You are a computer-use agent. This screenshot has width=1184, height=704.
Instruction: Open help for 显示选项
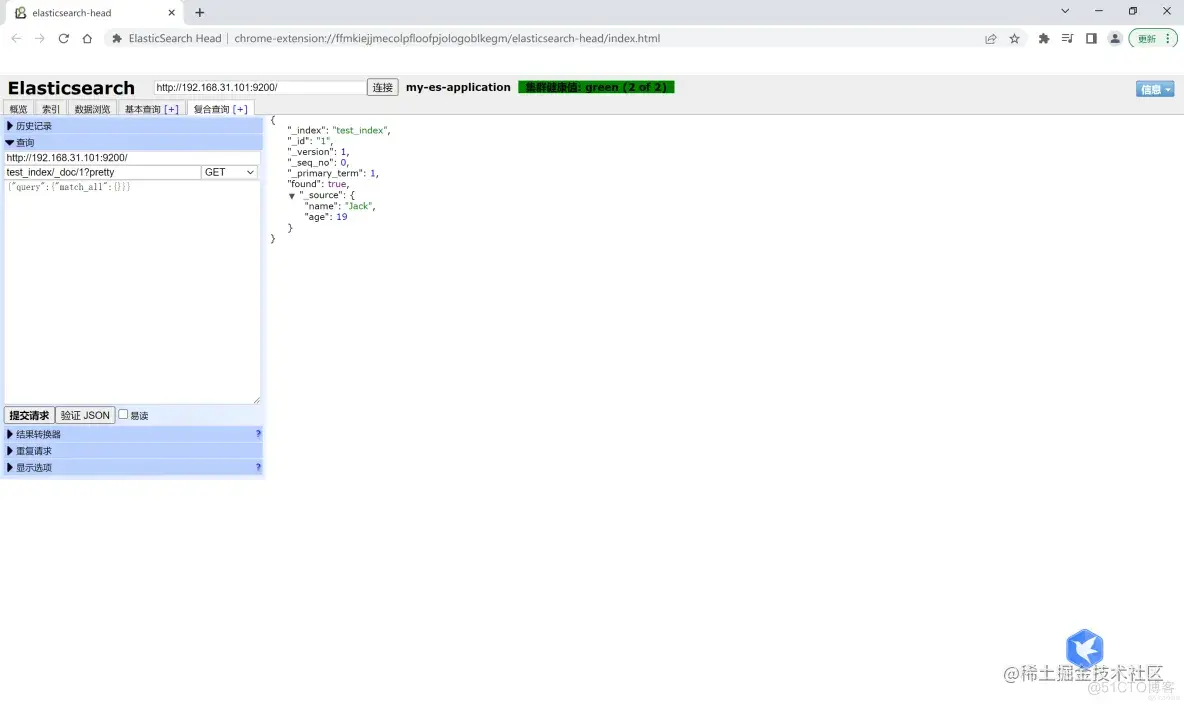point(258,468)
